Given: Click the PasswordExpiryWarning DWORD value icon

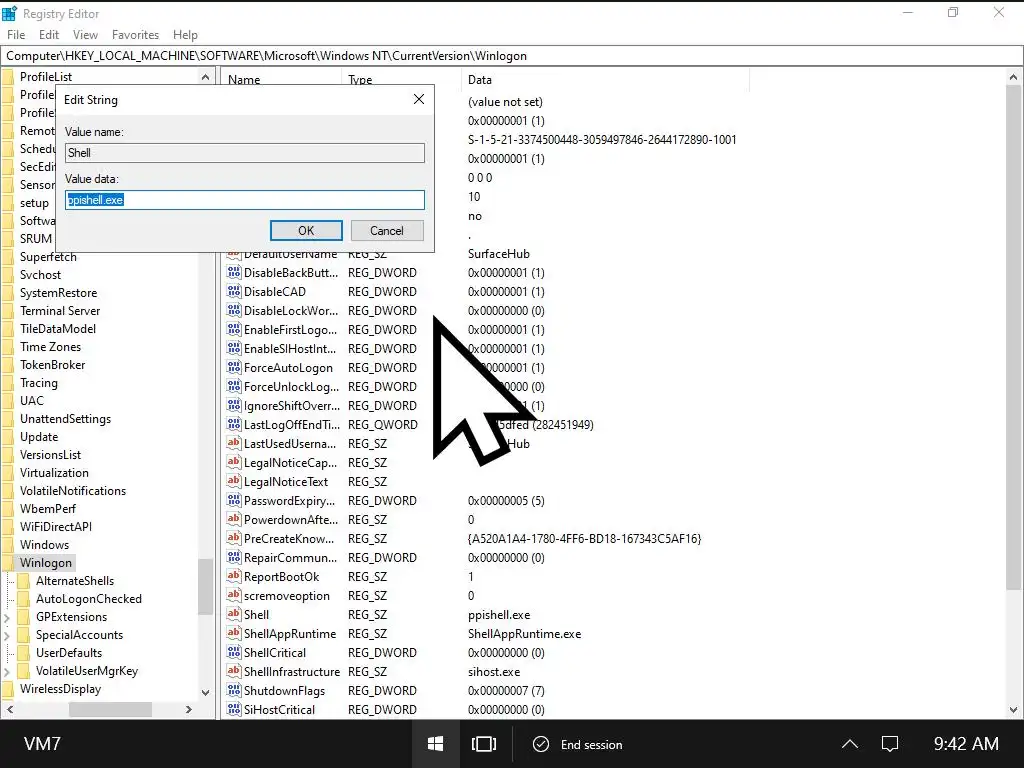Looking at the screenshot, I should 234,500.
